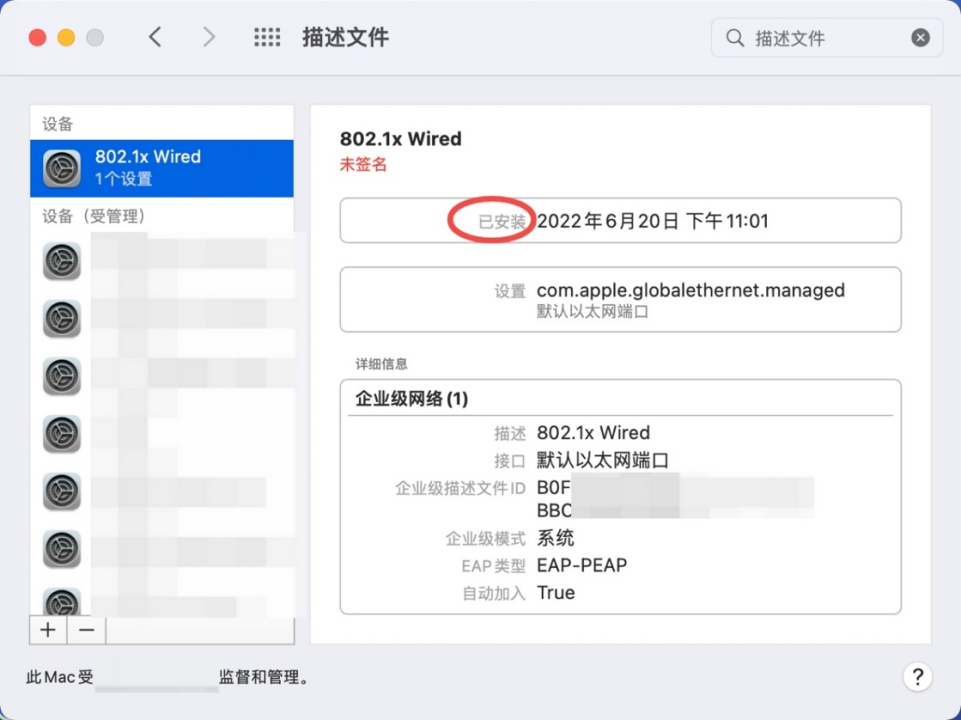961x720 pixels.
Task: Click the True value for 自动加入
Action: pos(556,593)
